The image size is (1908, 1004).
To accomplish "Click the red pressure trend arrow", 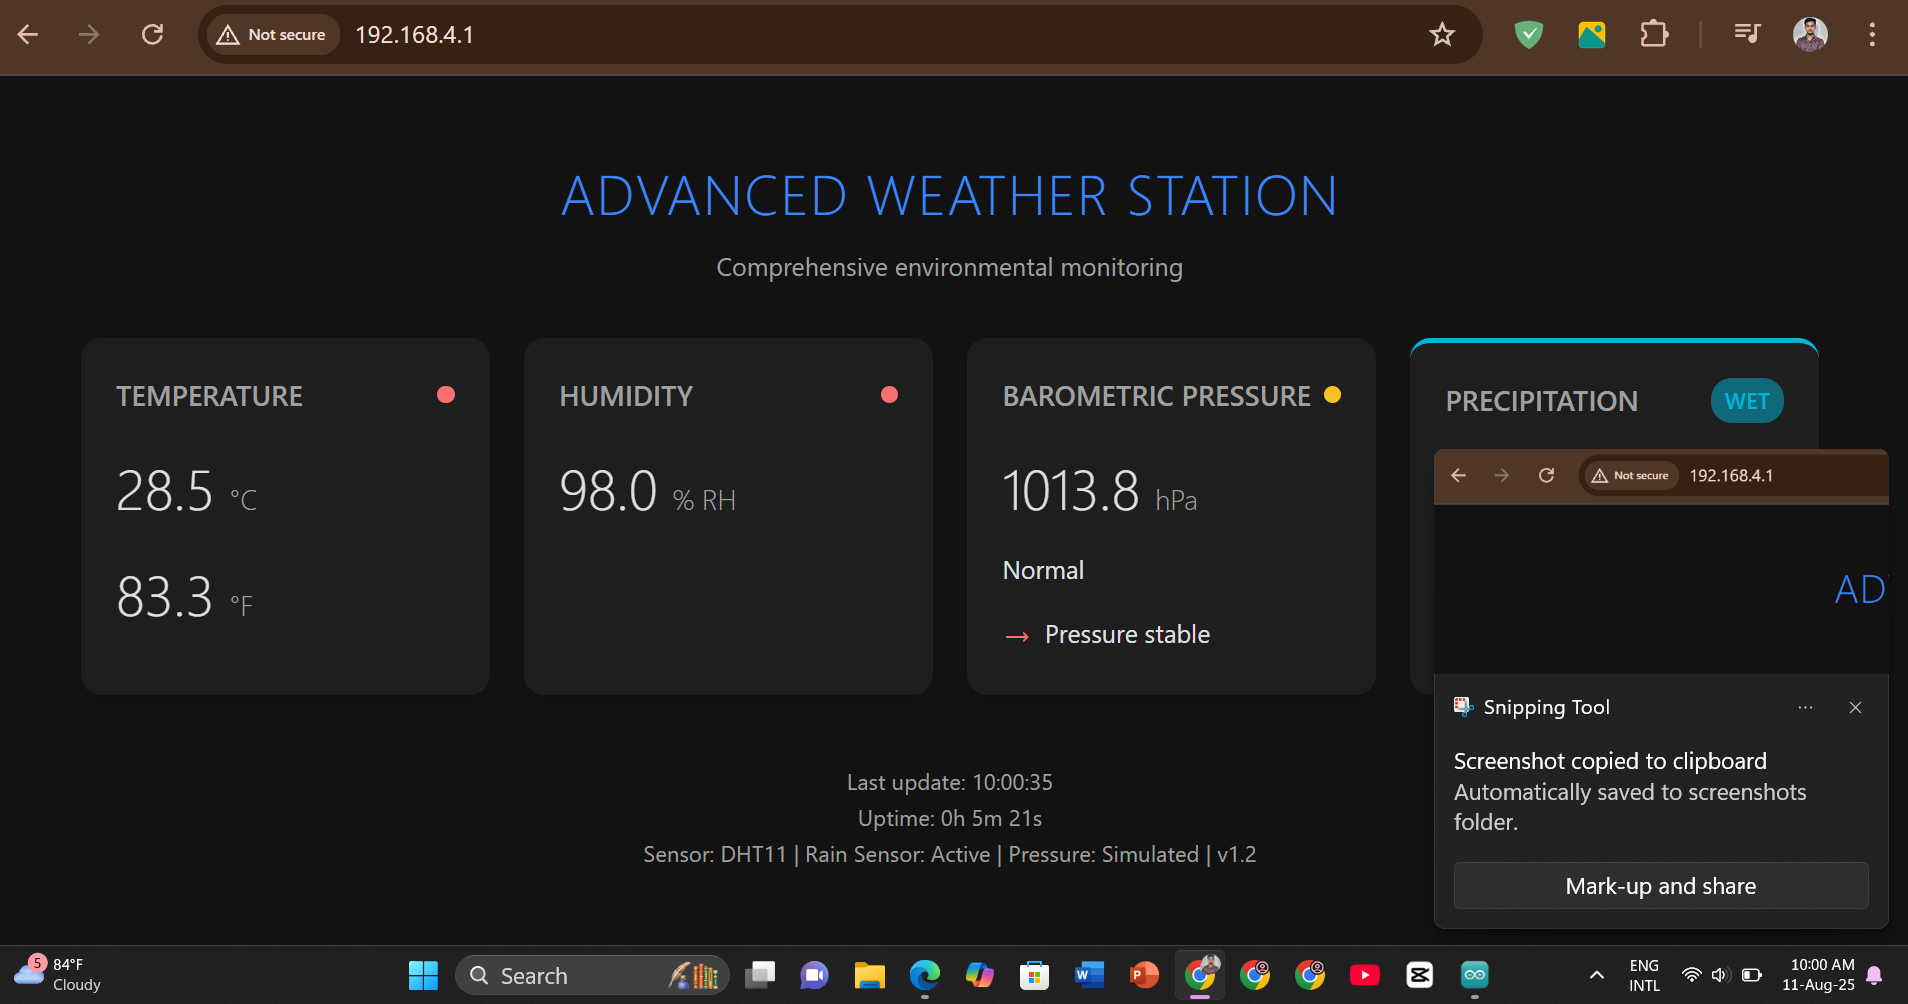I will (1017, 637).
